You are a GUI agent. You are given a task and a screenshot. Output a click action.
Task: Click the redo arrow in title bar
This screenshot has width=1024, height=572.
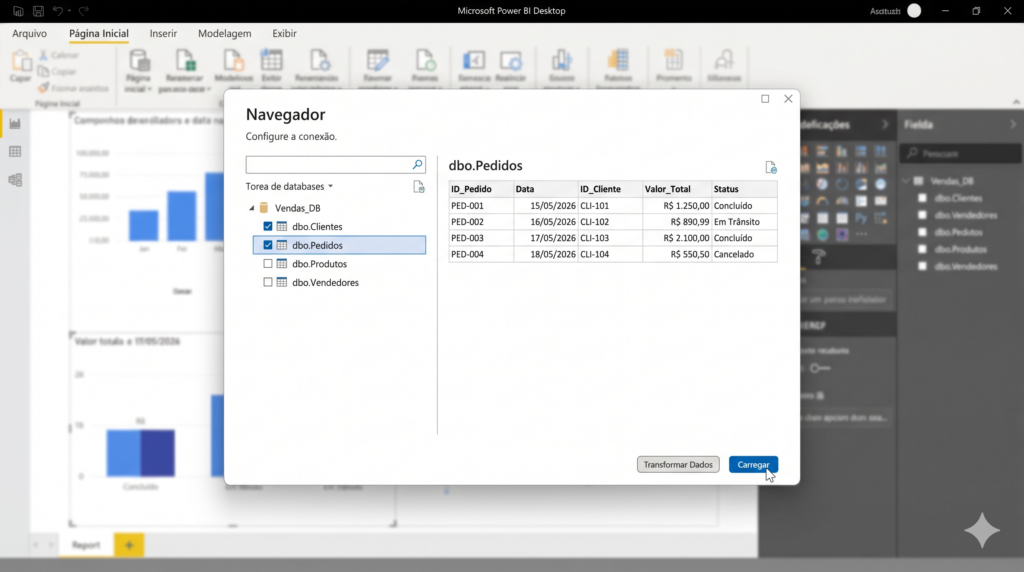click(x=84, y=11)
